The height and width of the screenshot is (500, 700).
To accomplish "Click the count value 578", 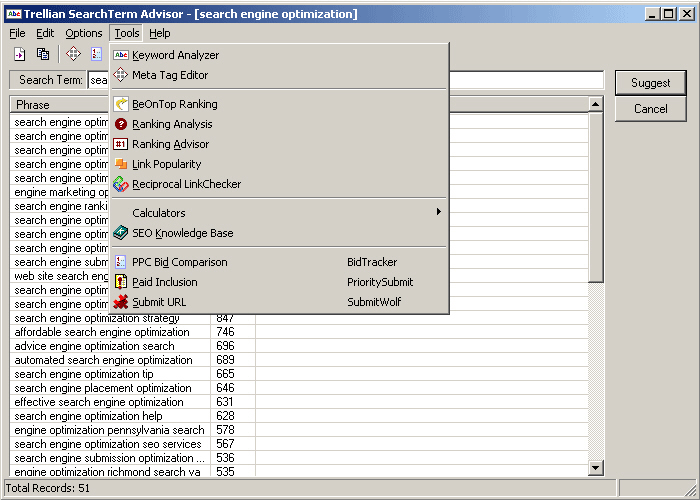I will (x=225, y=430).
